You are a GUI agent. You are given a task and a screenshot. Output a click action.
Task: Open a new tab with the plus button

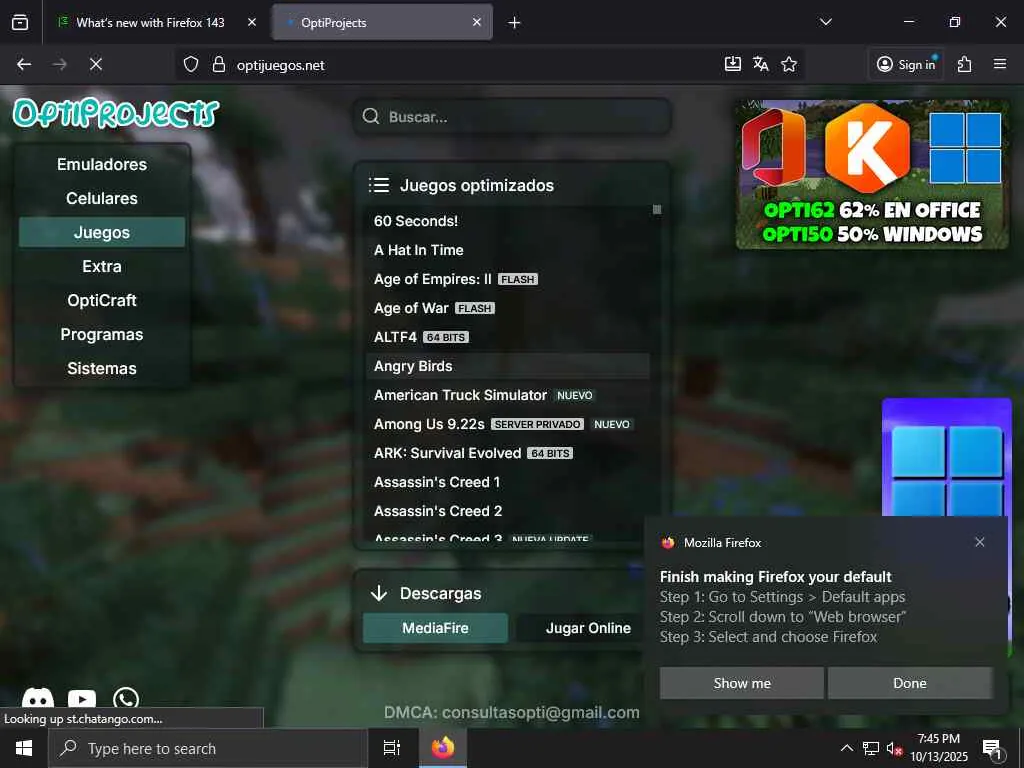coord(515,23)
